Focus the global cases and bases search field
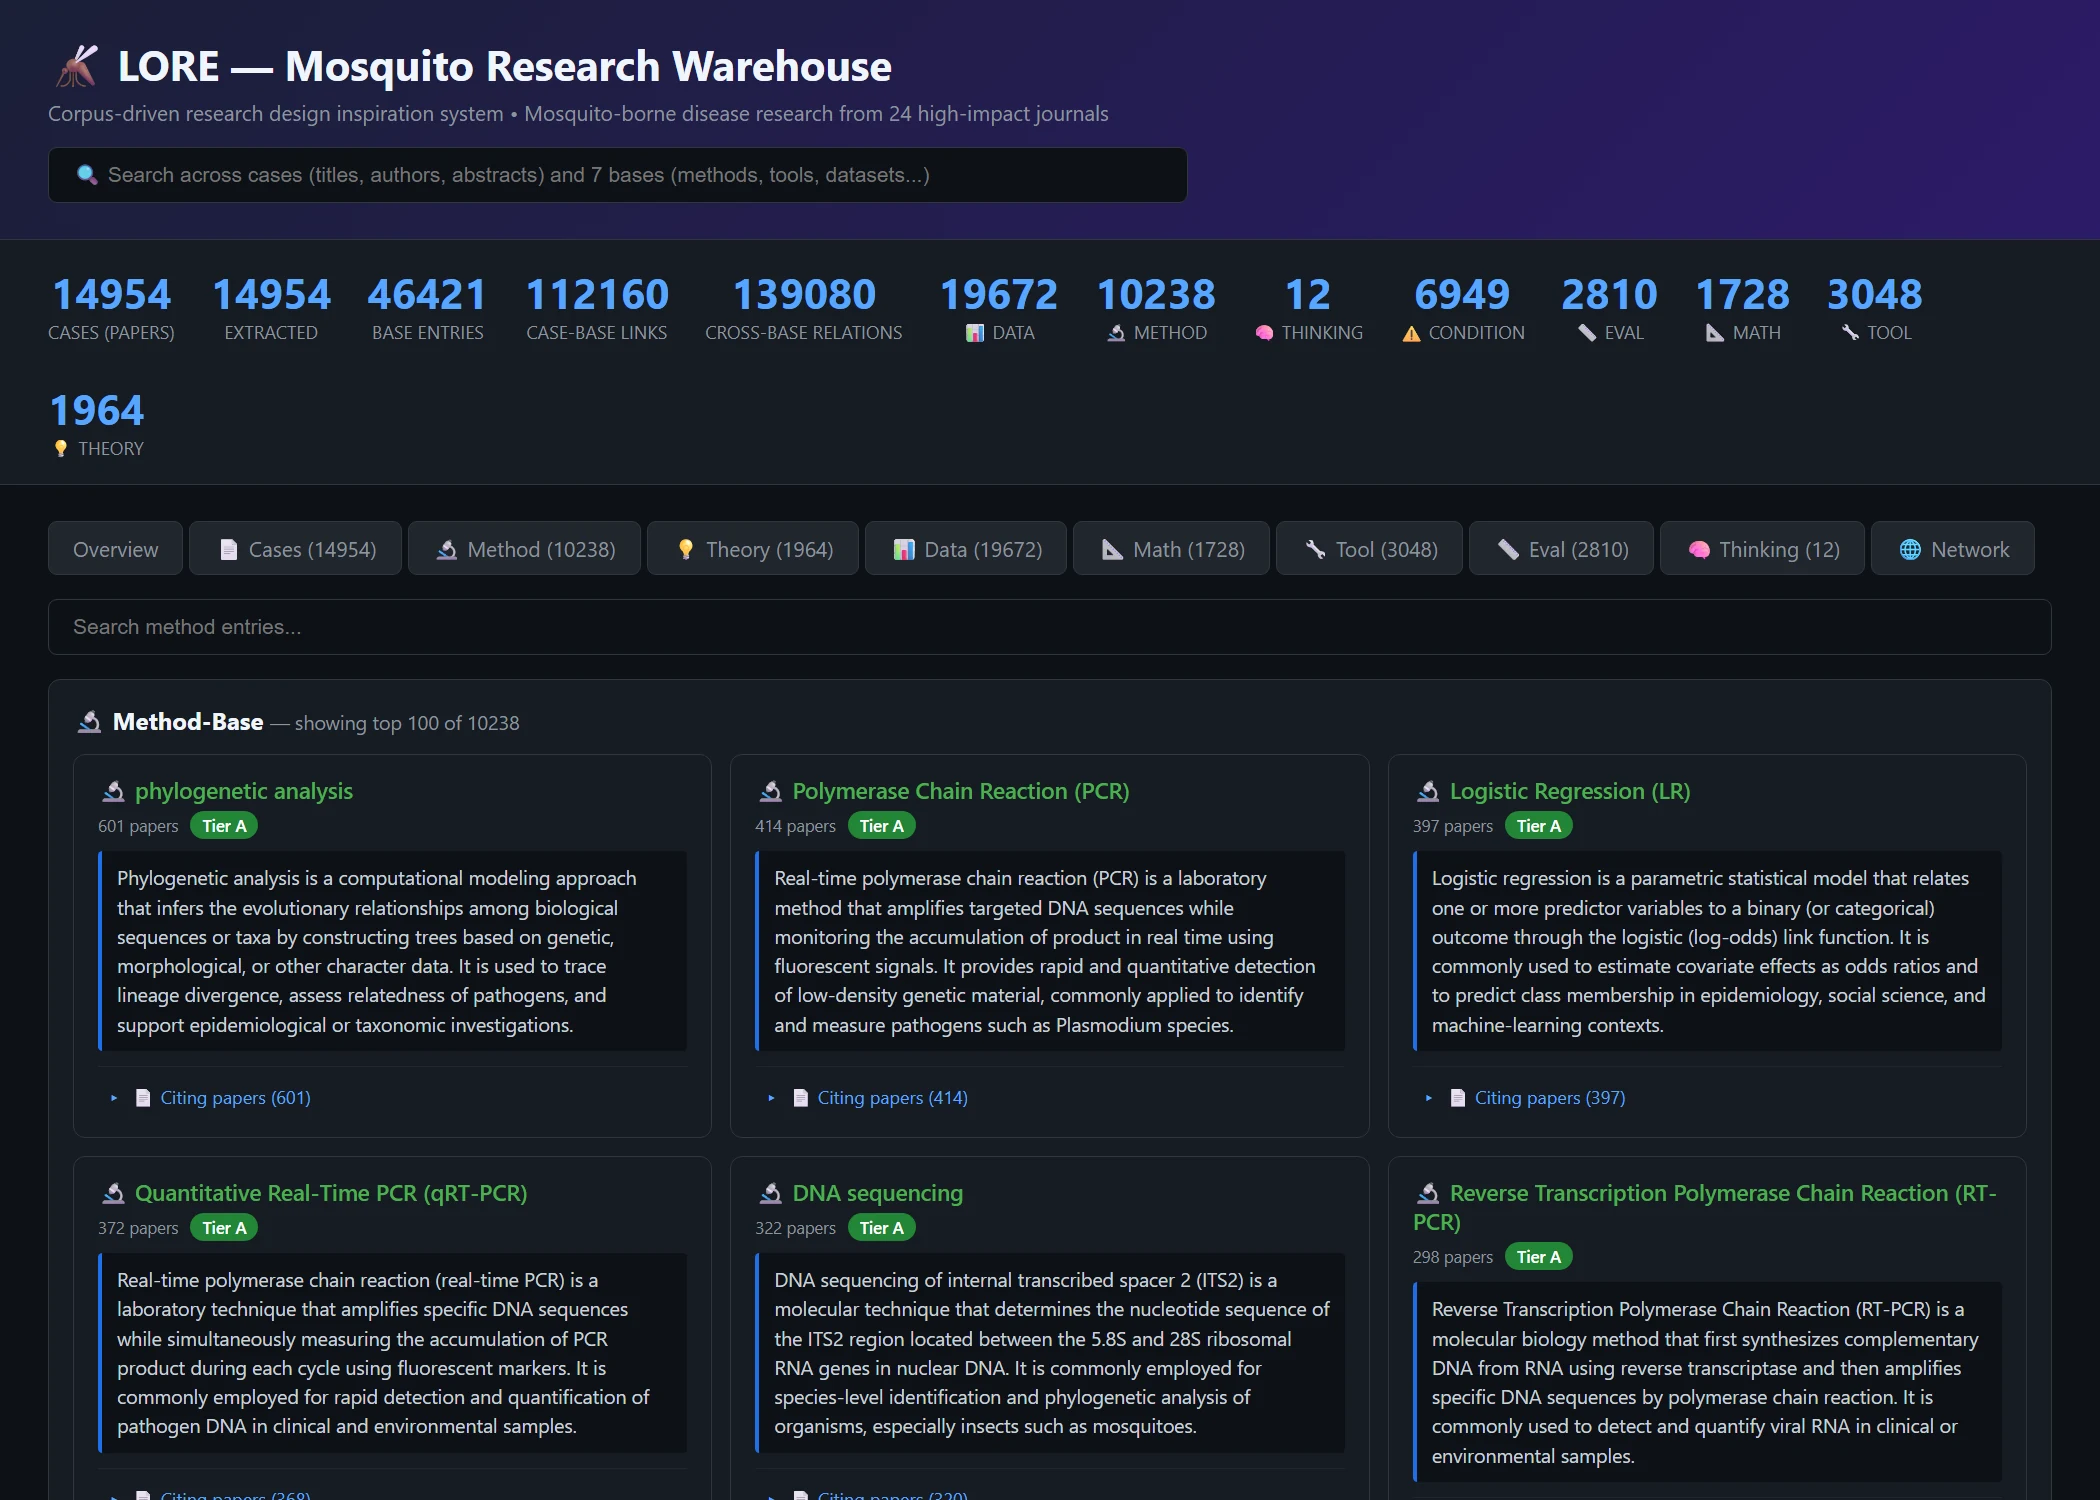The height and width of the screenshot is (1500, 2100). click(618, 175)
